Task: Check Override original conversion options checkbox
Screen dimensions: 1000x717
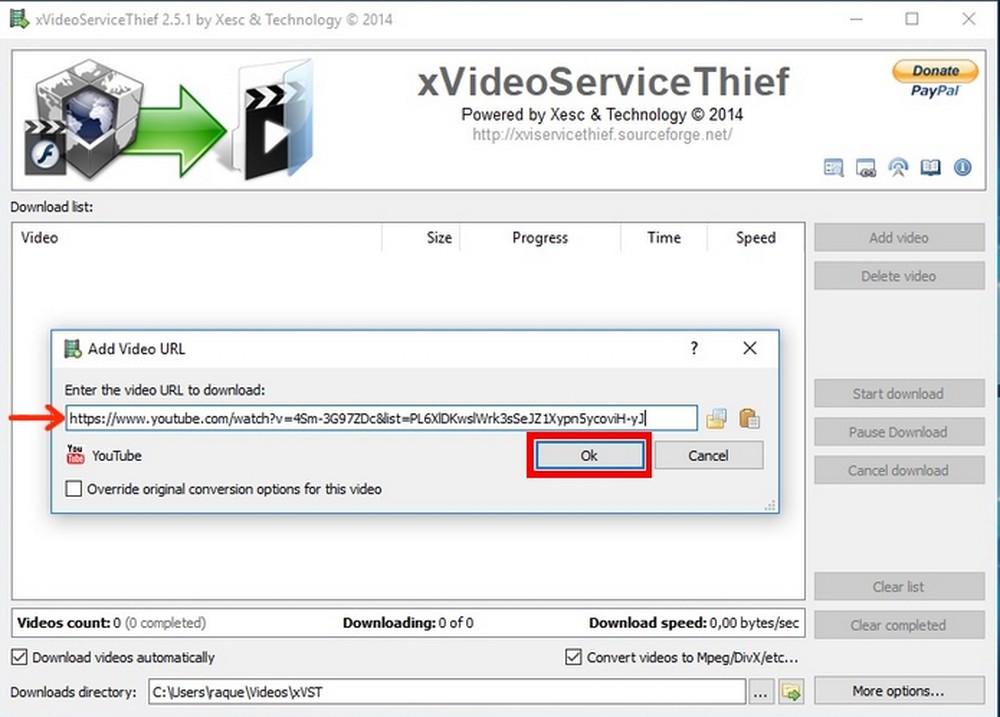Action: click(x=74, y=489)
